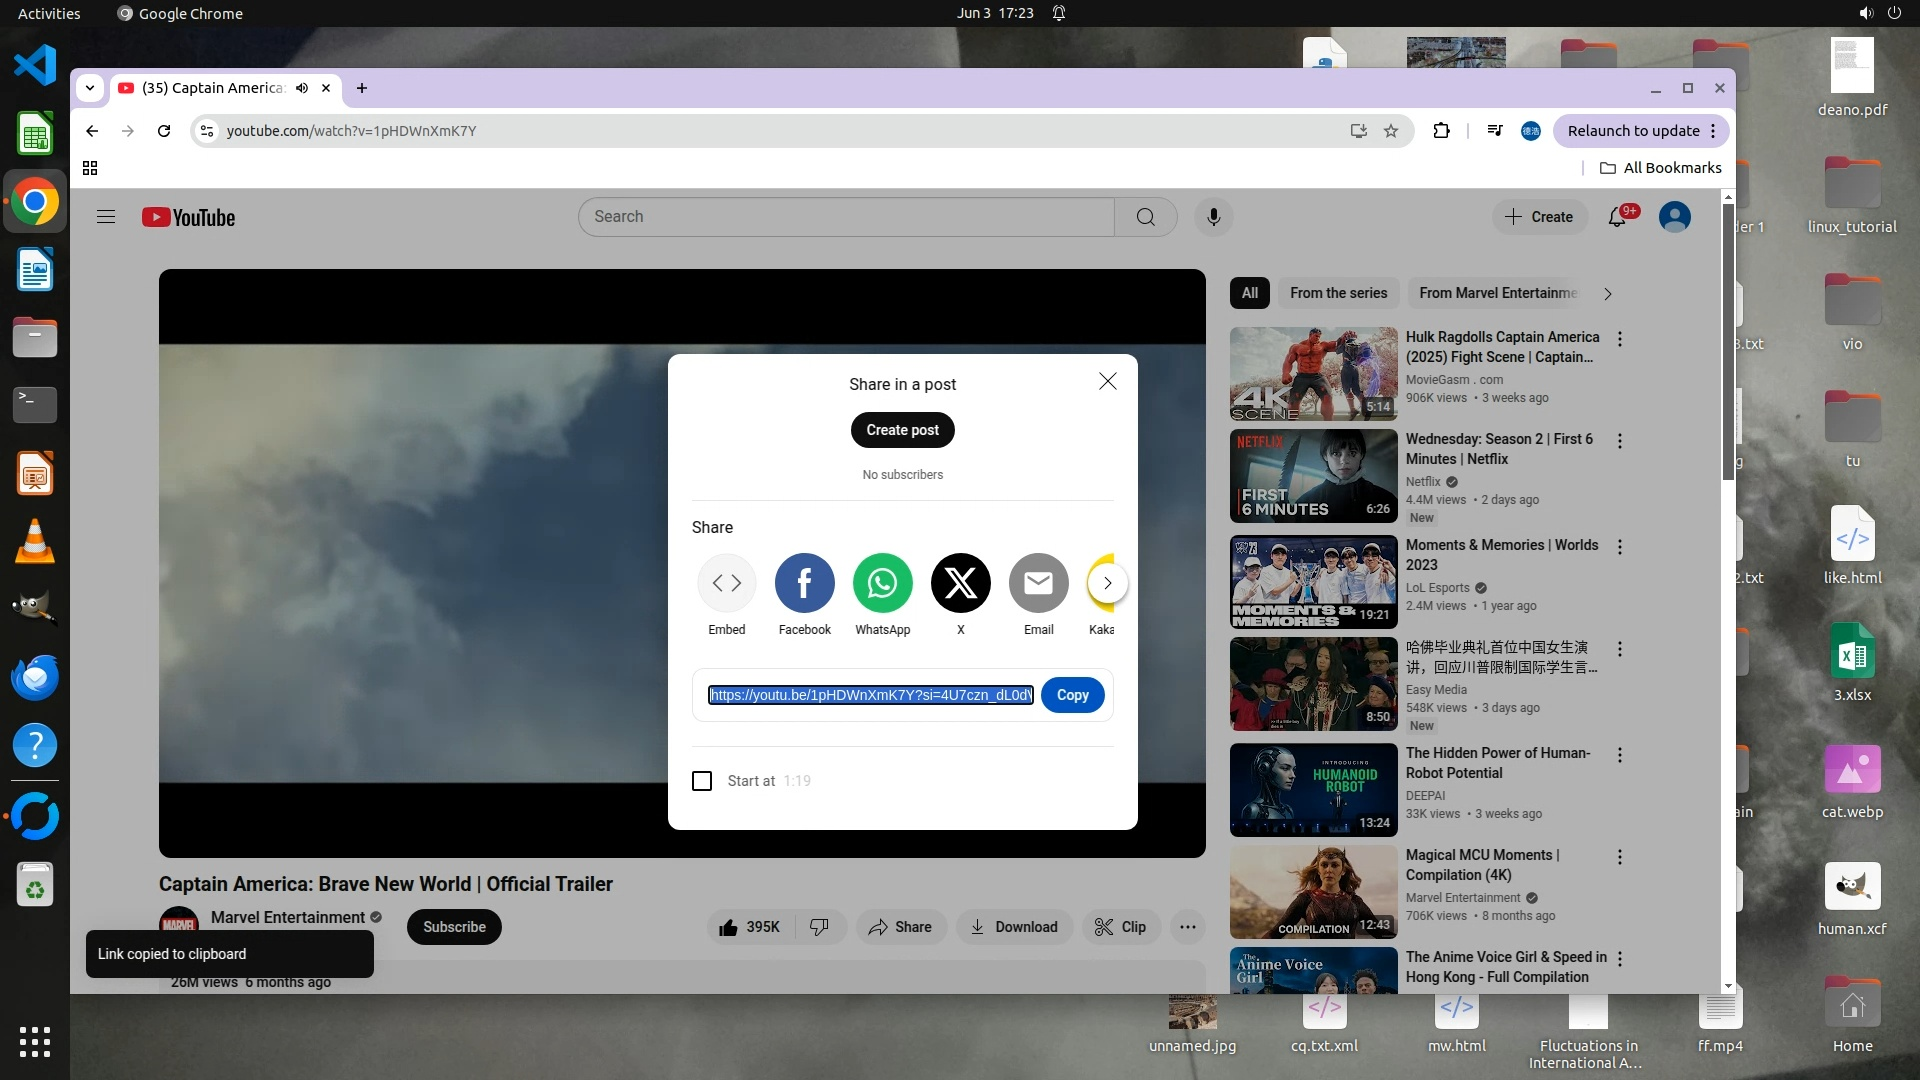The width and height of the screenshot is (1920, 1080).
Task: Expand more filter chips with arrow
Action: click(x=1607, y=294)
